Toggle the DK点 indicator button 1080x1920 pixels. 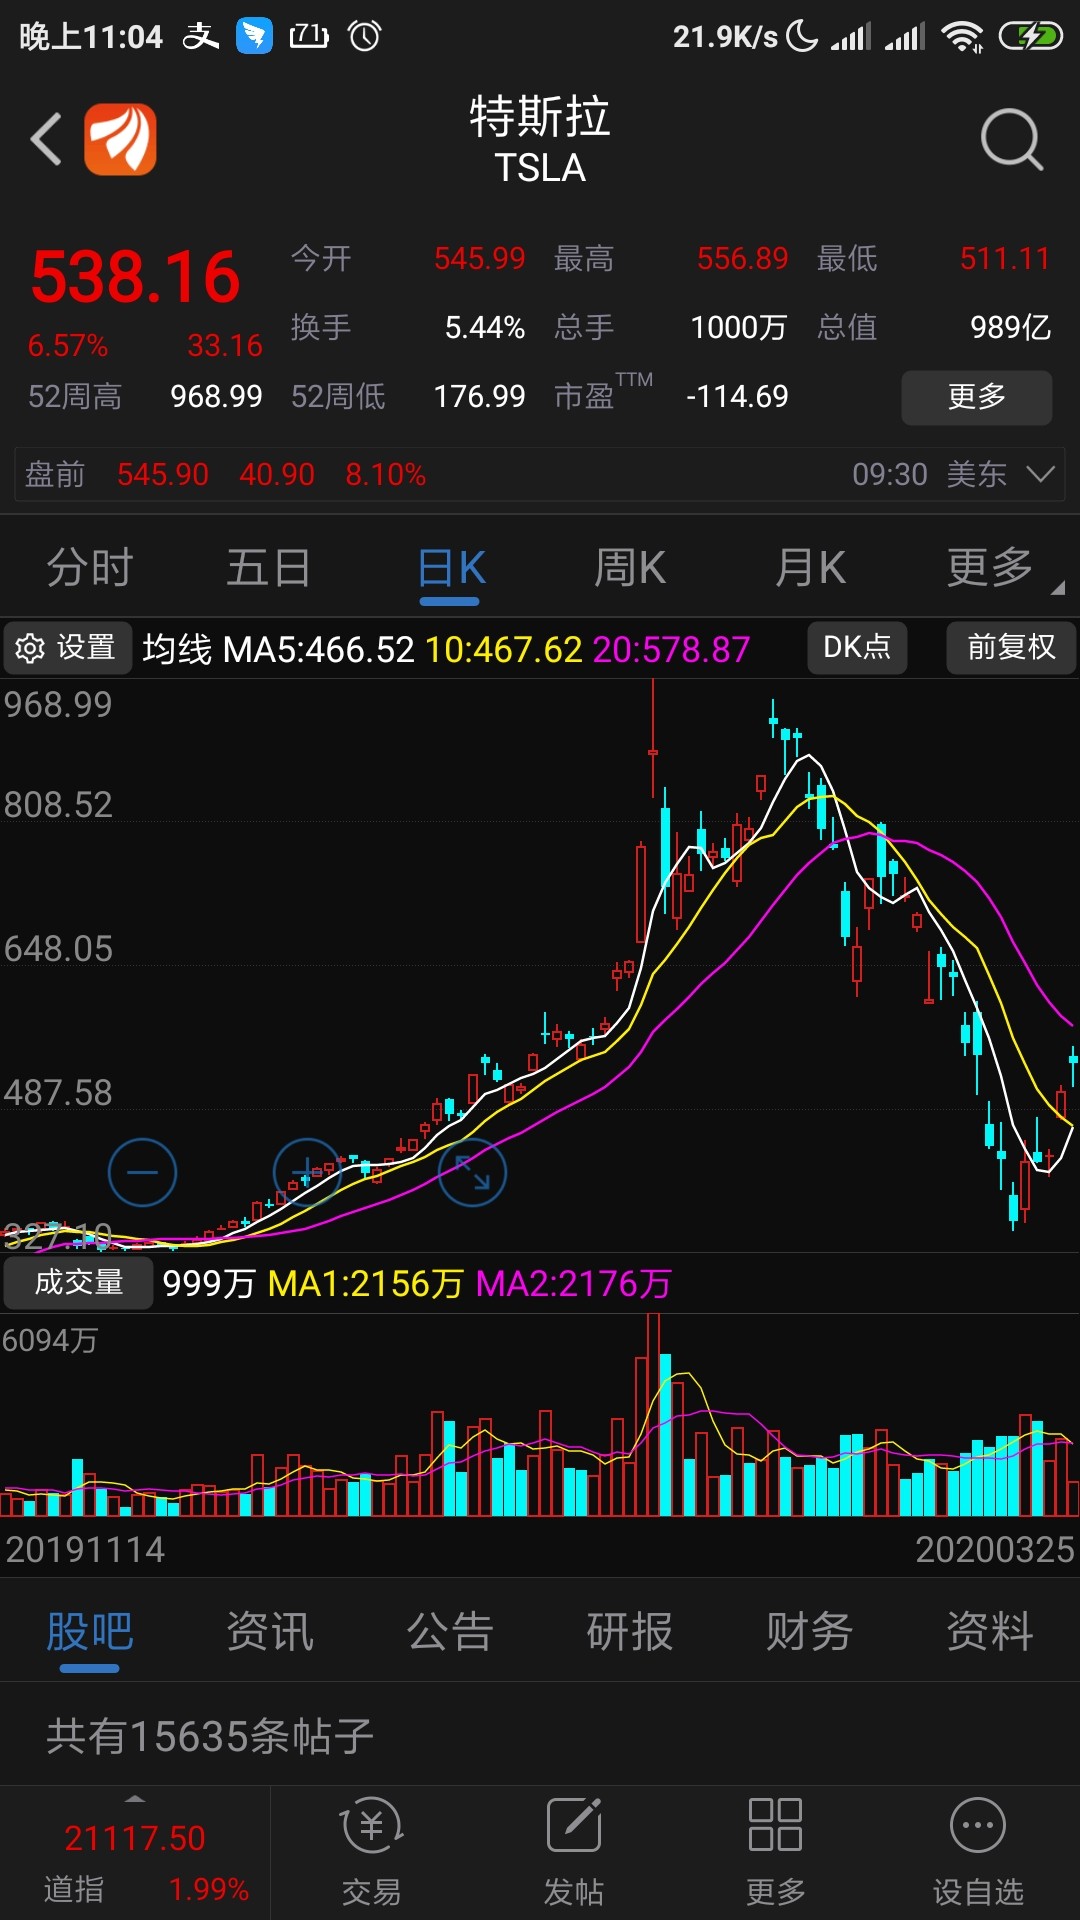tap(857, 647)
